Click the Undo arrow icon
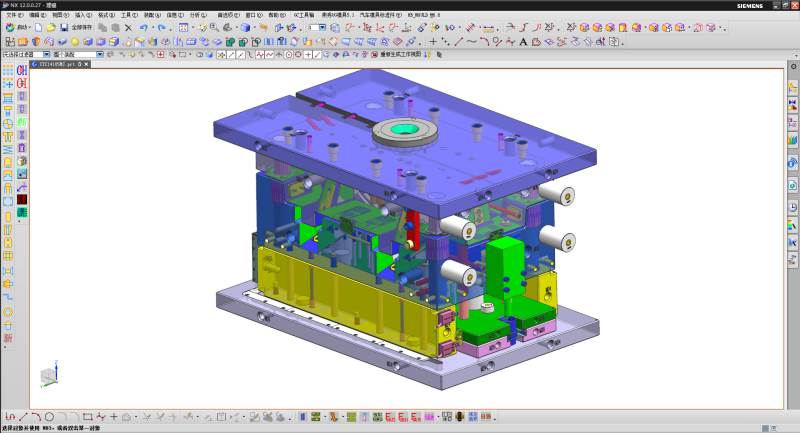 click(145, 28)
